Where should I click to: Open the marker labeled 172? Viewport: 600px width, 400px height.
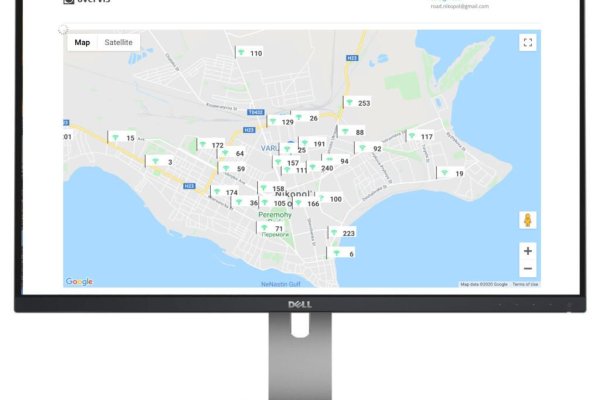tap(211, 145)
